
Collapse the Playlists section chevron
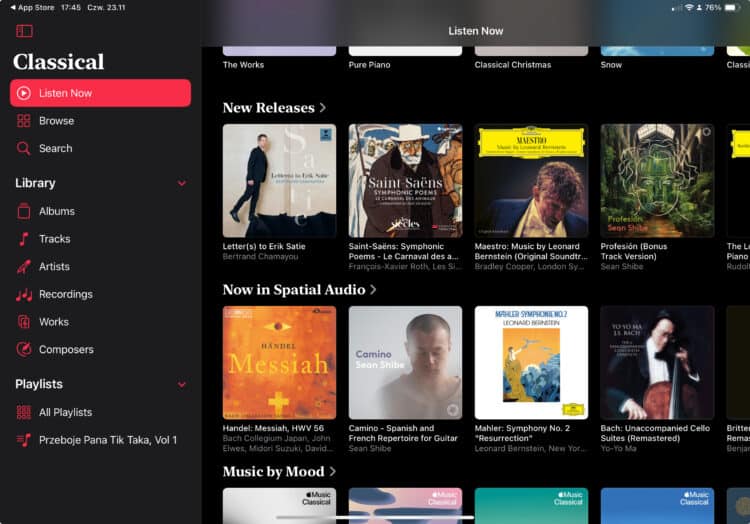tap(182, 384)
